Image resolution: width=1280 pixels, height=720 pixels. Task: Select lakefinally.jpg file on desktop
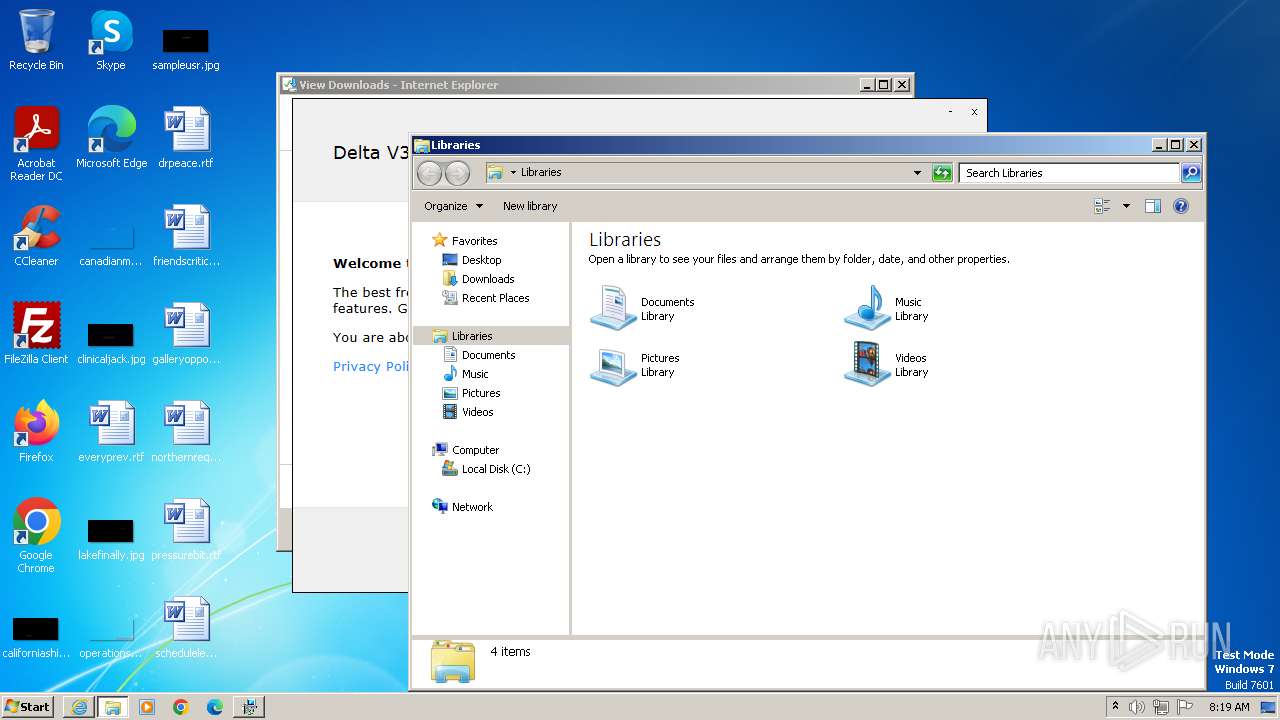pyautogui.click(x=111, y=540)
